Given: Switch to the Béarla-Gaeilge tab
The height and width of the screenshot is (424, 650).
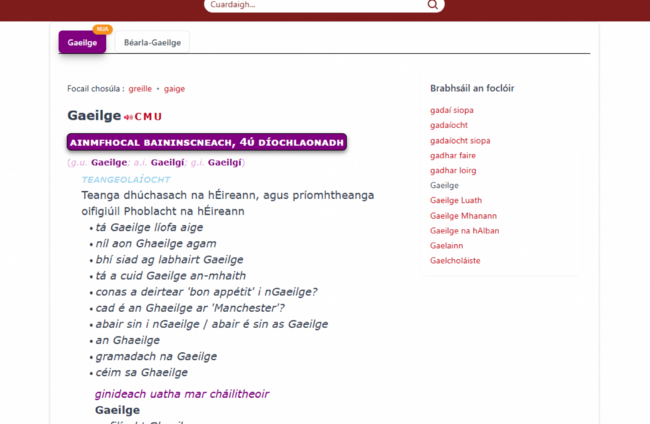Looking at the screenshot, I should click(x=152, y=43).
